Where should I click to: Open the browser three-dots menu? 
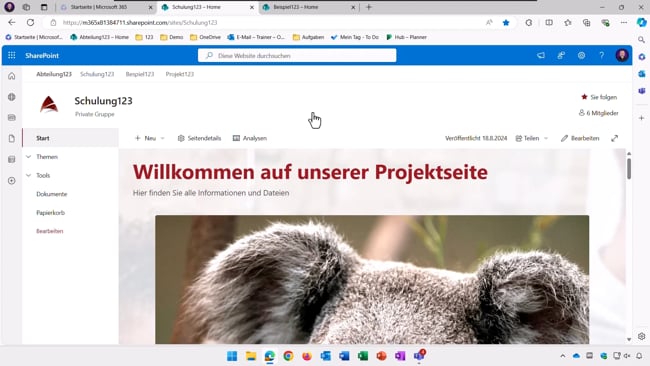(x=623, y=22)
